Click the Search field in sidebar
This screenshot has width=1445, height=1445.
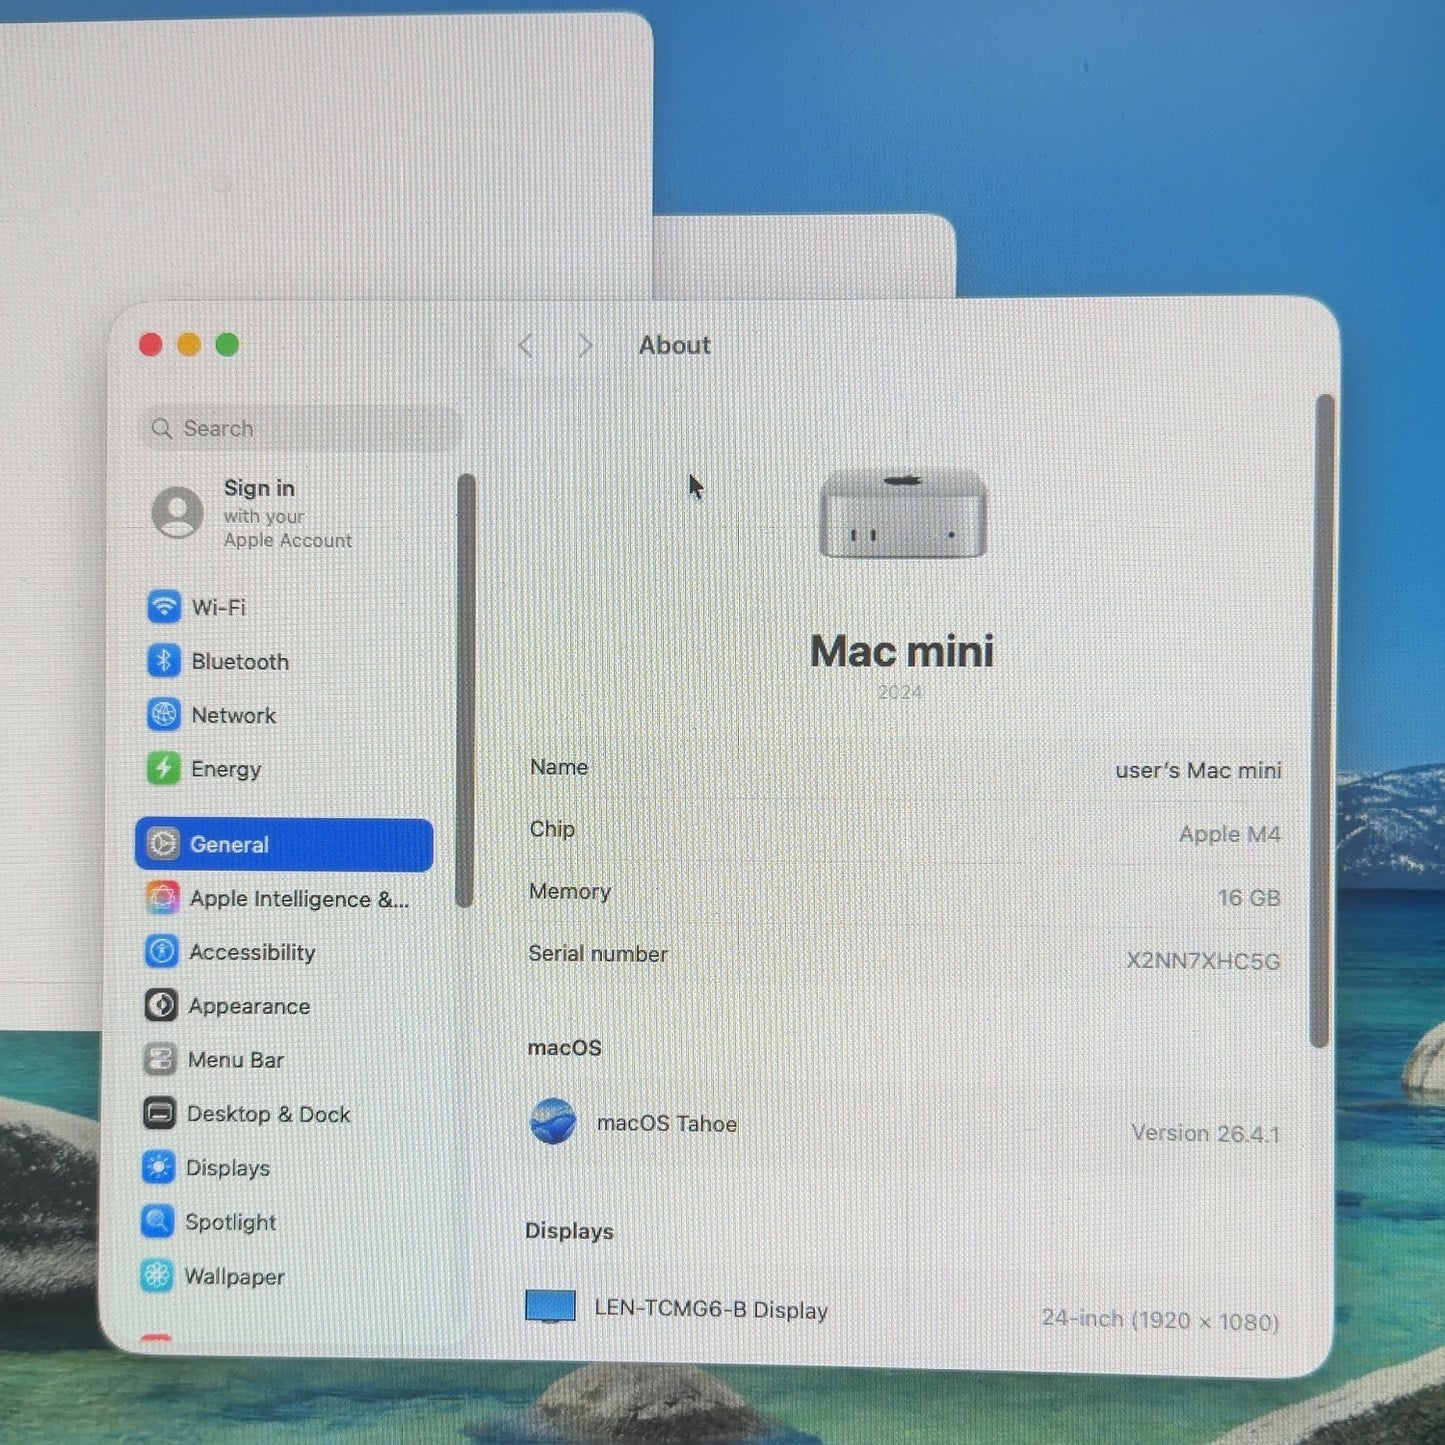299,428
